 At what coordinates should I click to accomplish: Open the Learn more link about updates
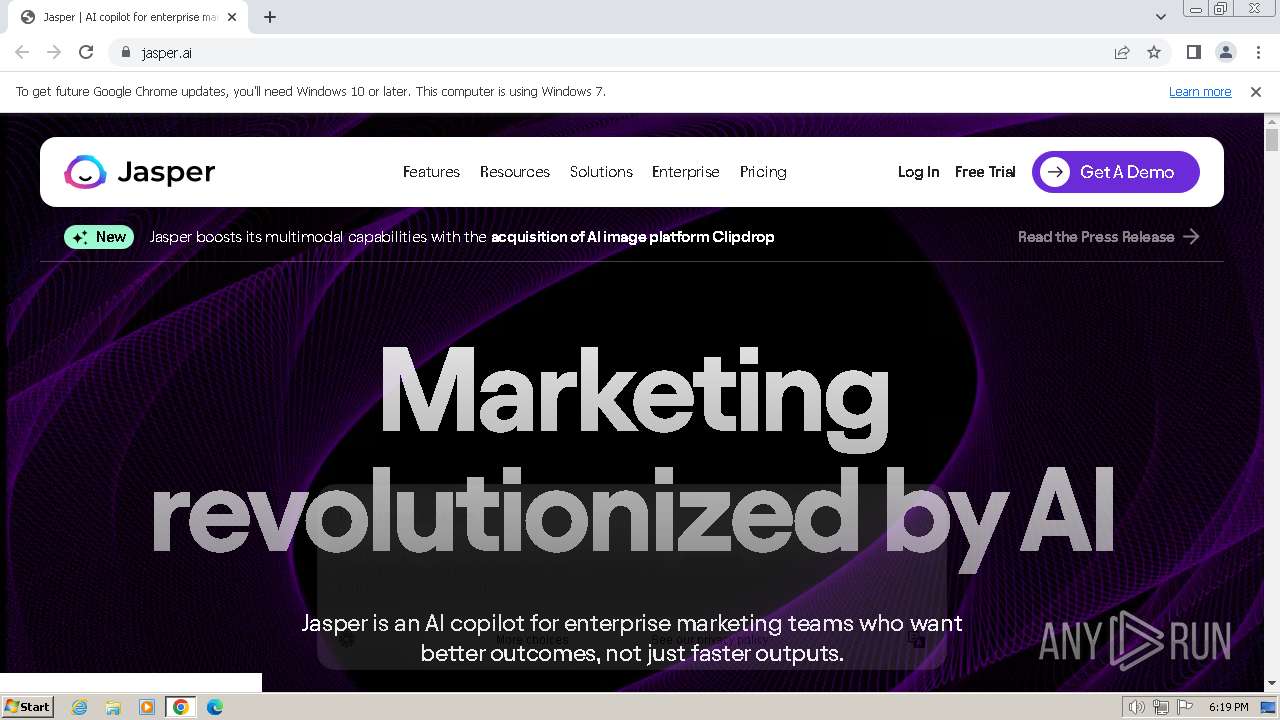tap(1200, 92)
